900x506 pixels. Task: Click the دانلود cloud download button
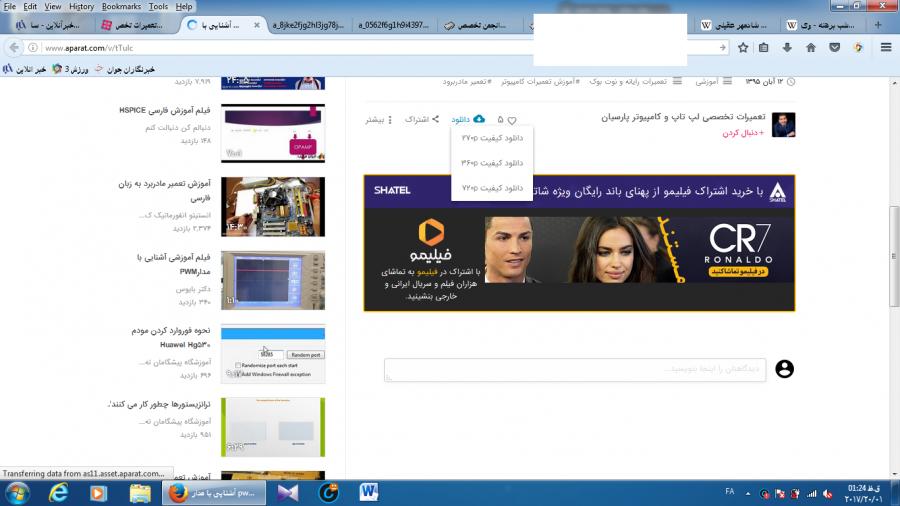(x=468, y=119)
